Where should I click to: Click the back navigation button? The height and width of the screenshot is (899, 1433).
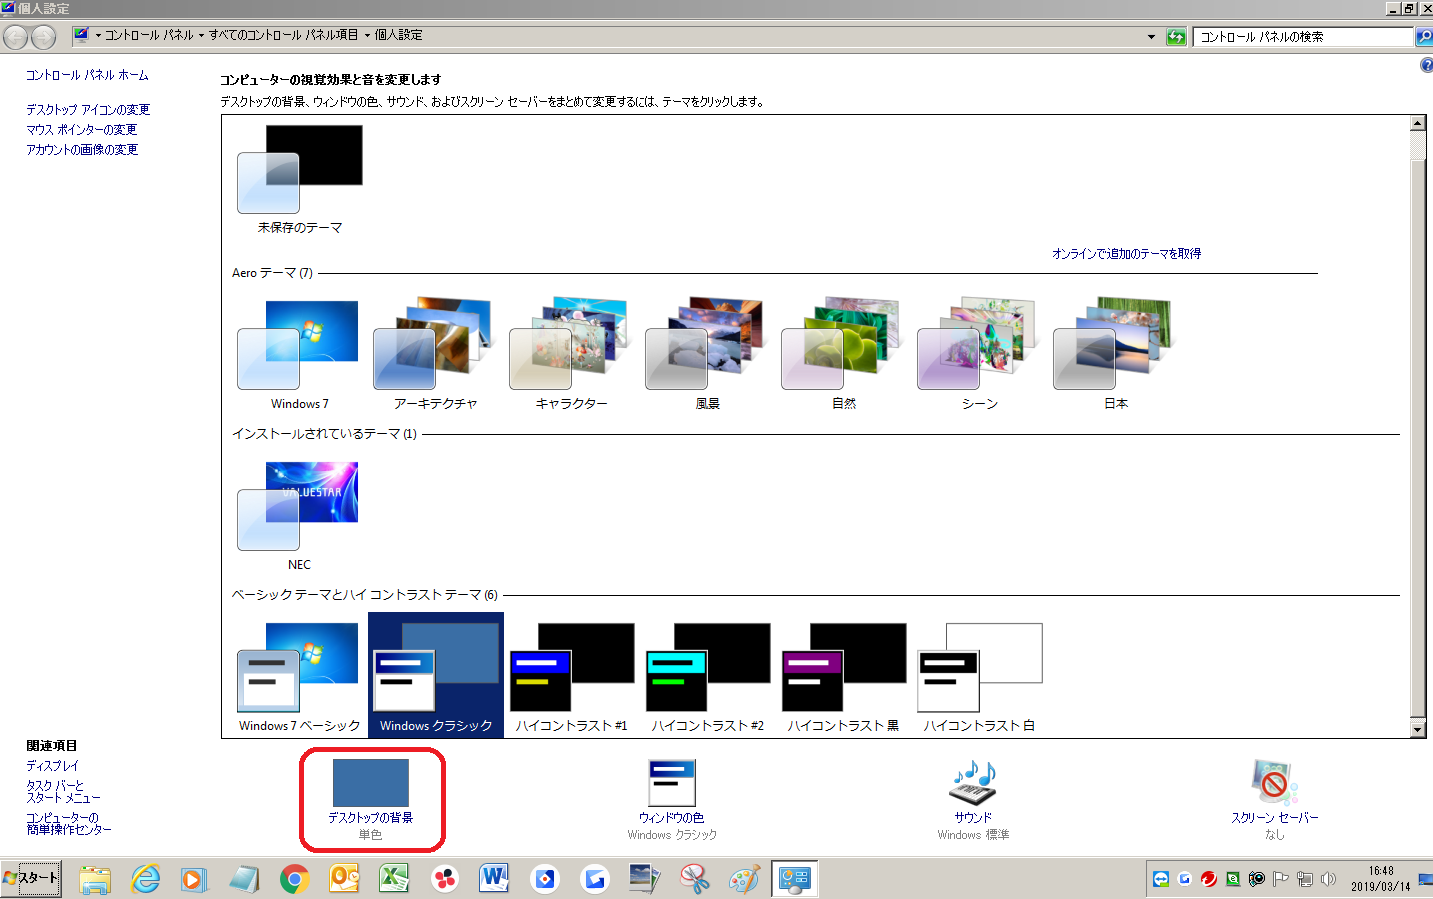16,37
